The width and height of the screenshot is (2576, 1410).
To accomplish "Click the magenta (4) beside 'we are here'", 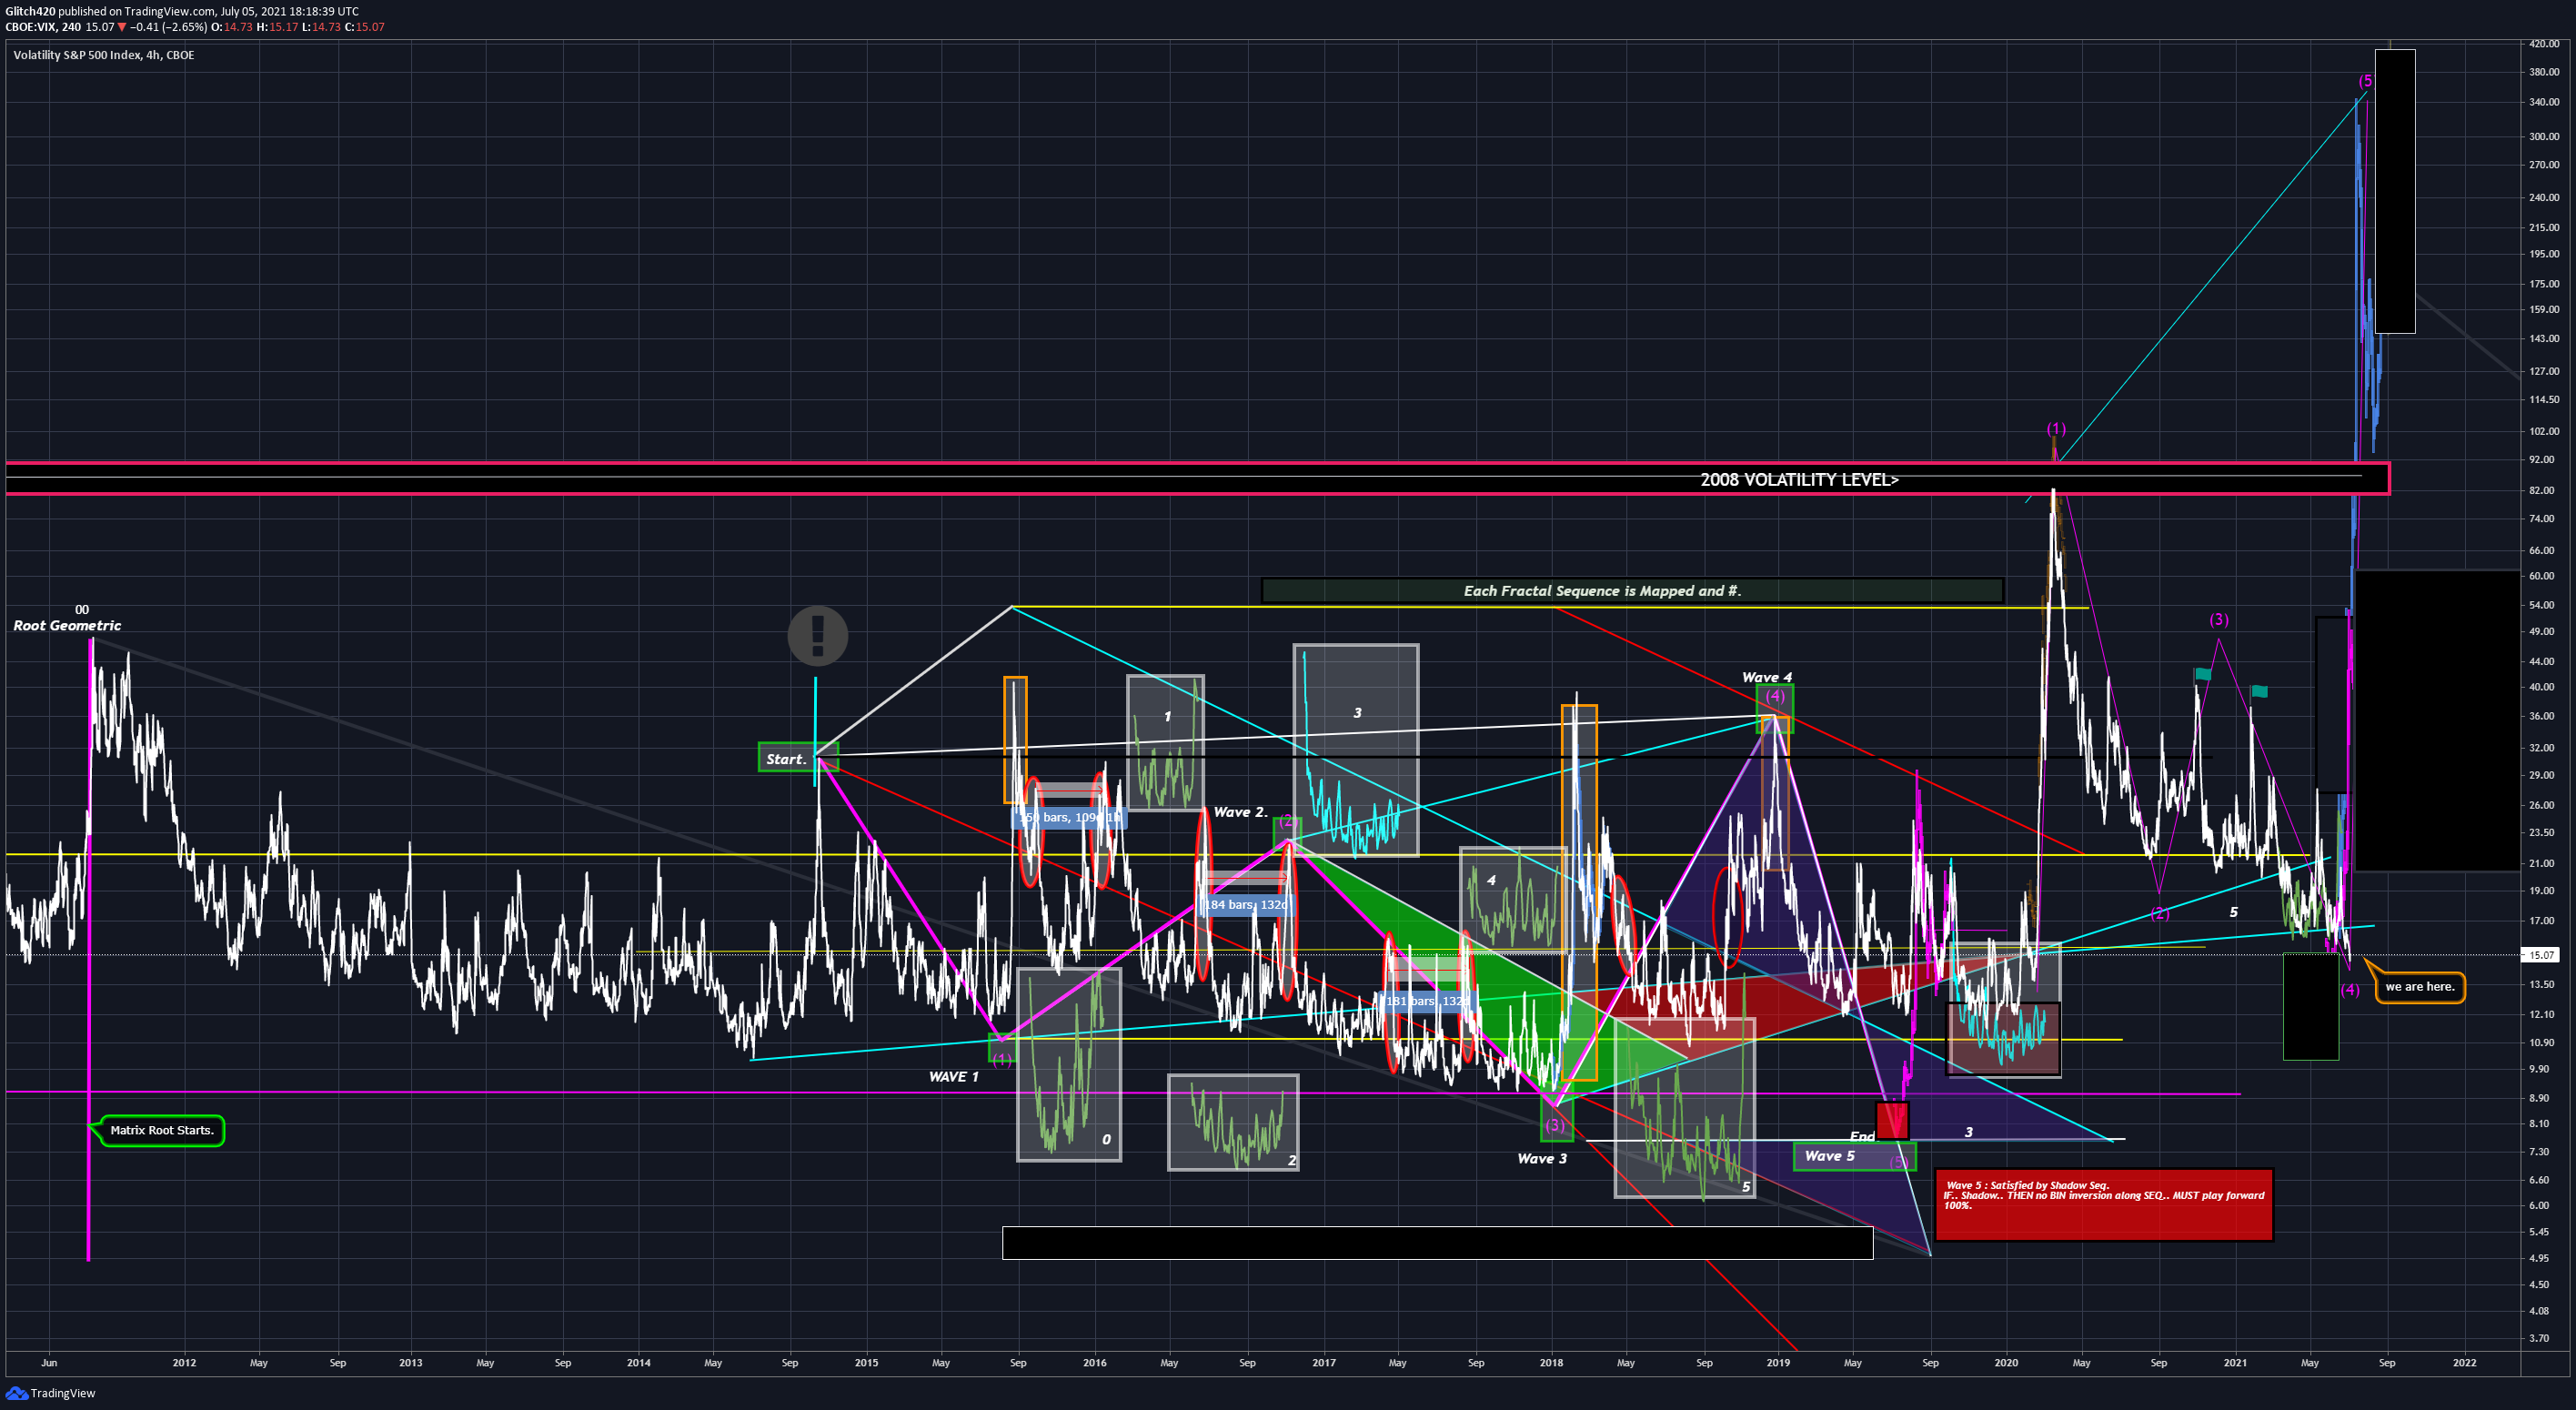I will pos(2350,990).
